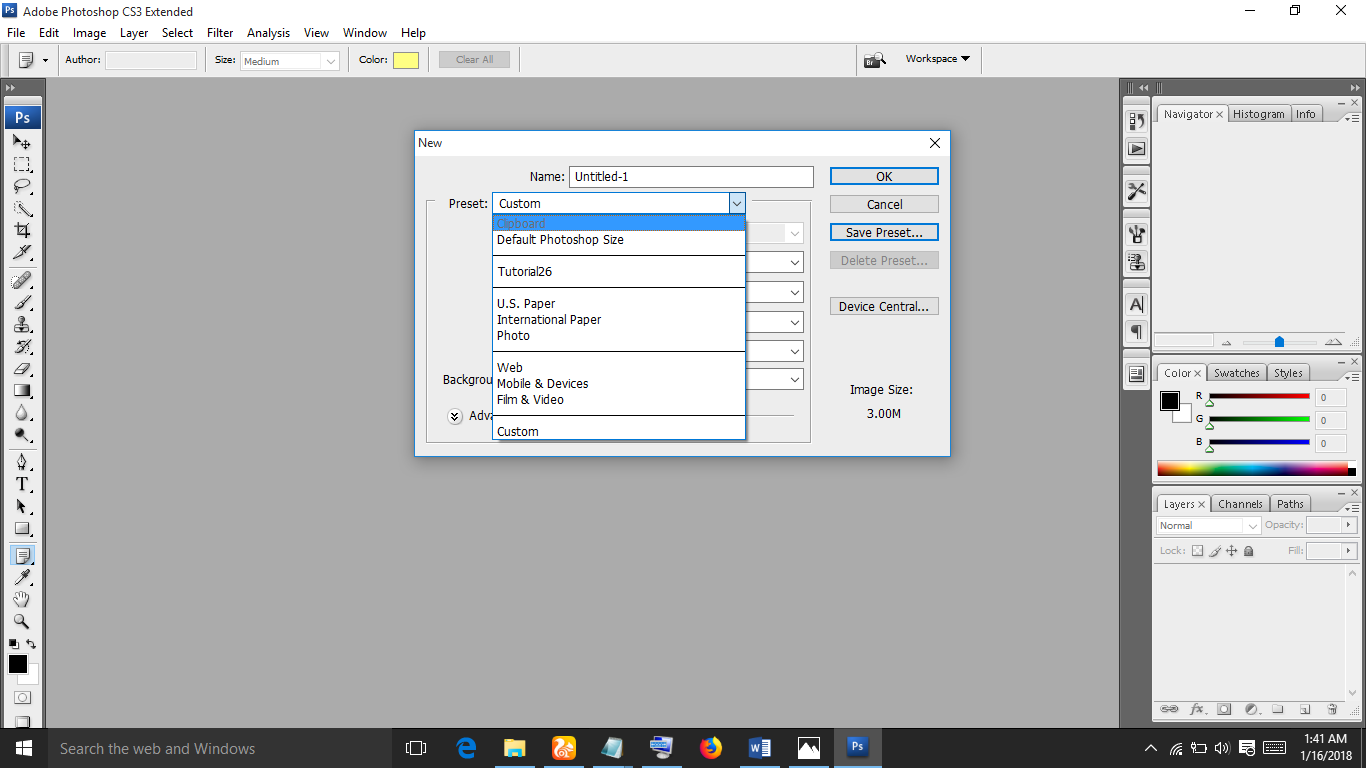
Task: Open the Opacity slider arrow in Layers
Action: 1349,525
